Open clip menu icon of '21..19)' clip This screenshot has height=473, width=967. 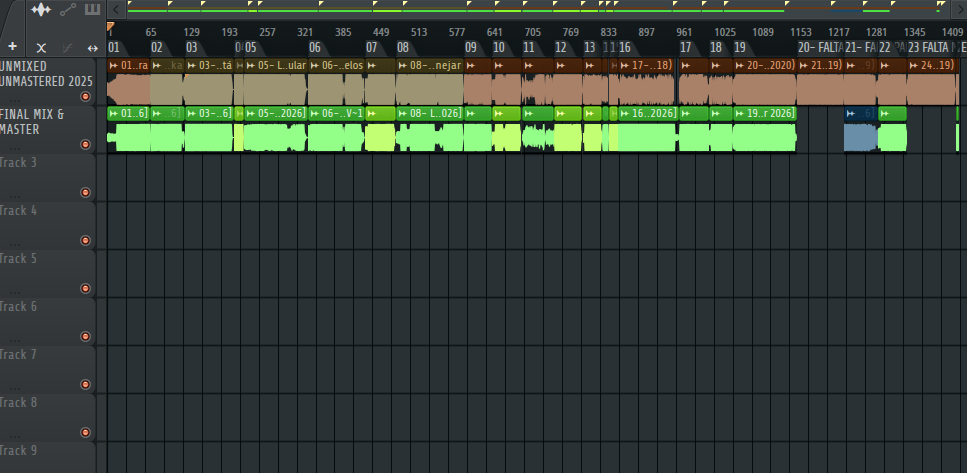(x=804, y=65)
